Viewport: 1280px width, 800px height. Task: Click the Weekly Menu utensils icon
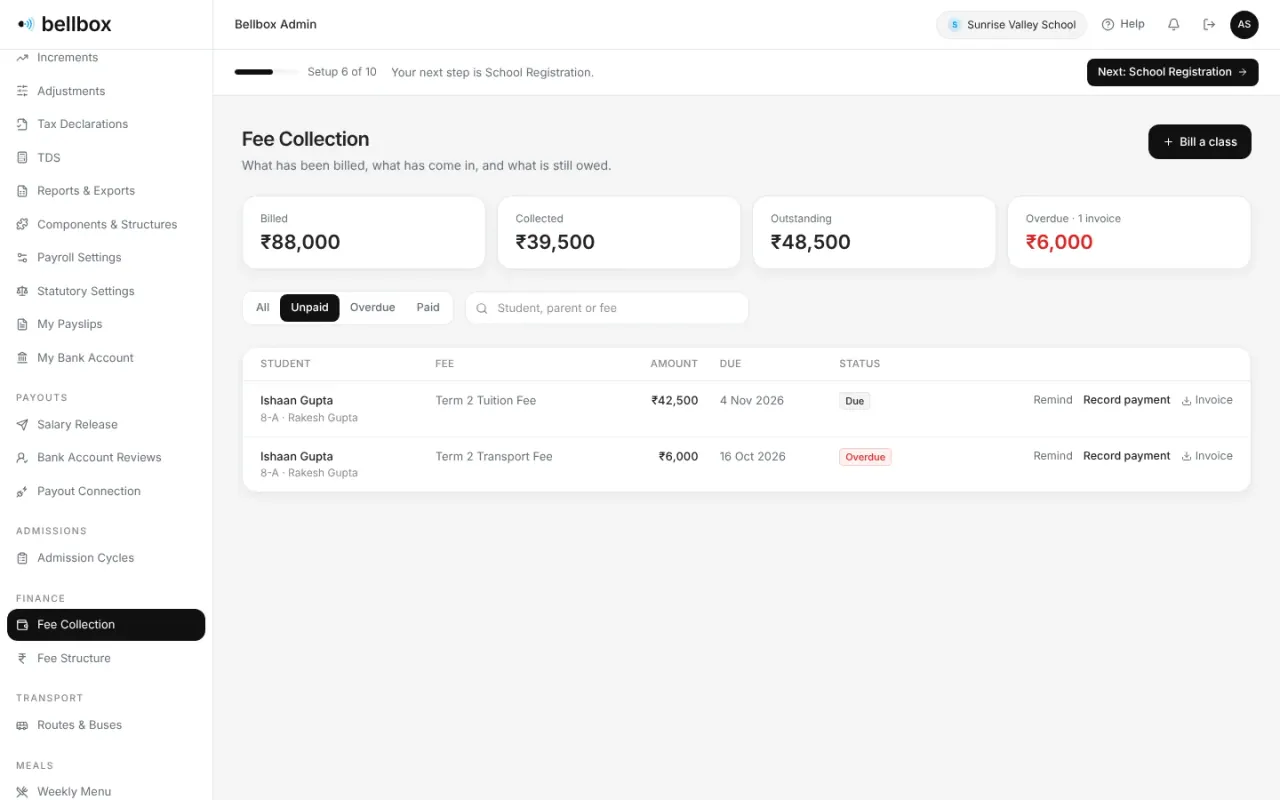pyautogui.click(x=22, y=791)
